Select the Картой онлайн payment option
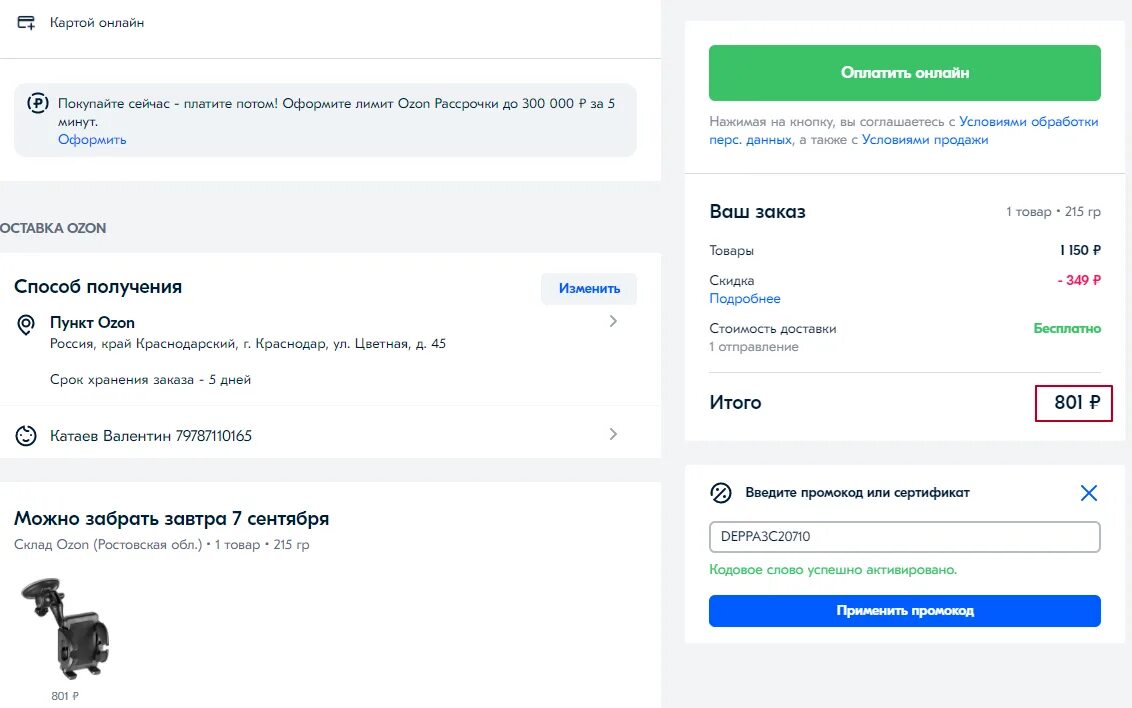This screenshot has width=1132, height=708. pyautogui.click(x=97, y=23)
